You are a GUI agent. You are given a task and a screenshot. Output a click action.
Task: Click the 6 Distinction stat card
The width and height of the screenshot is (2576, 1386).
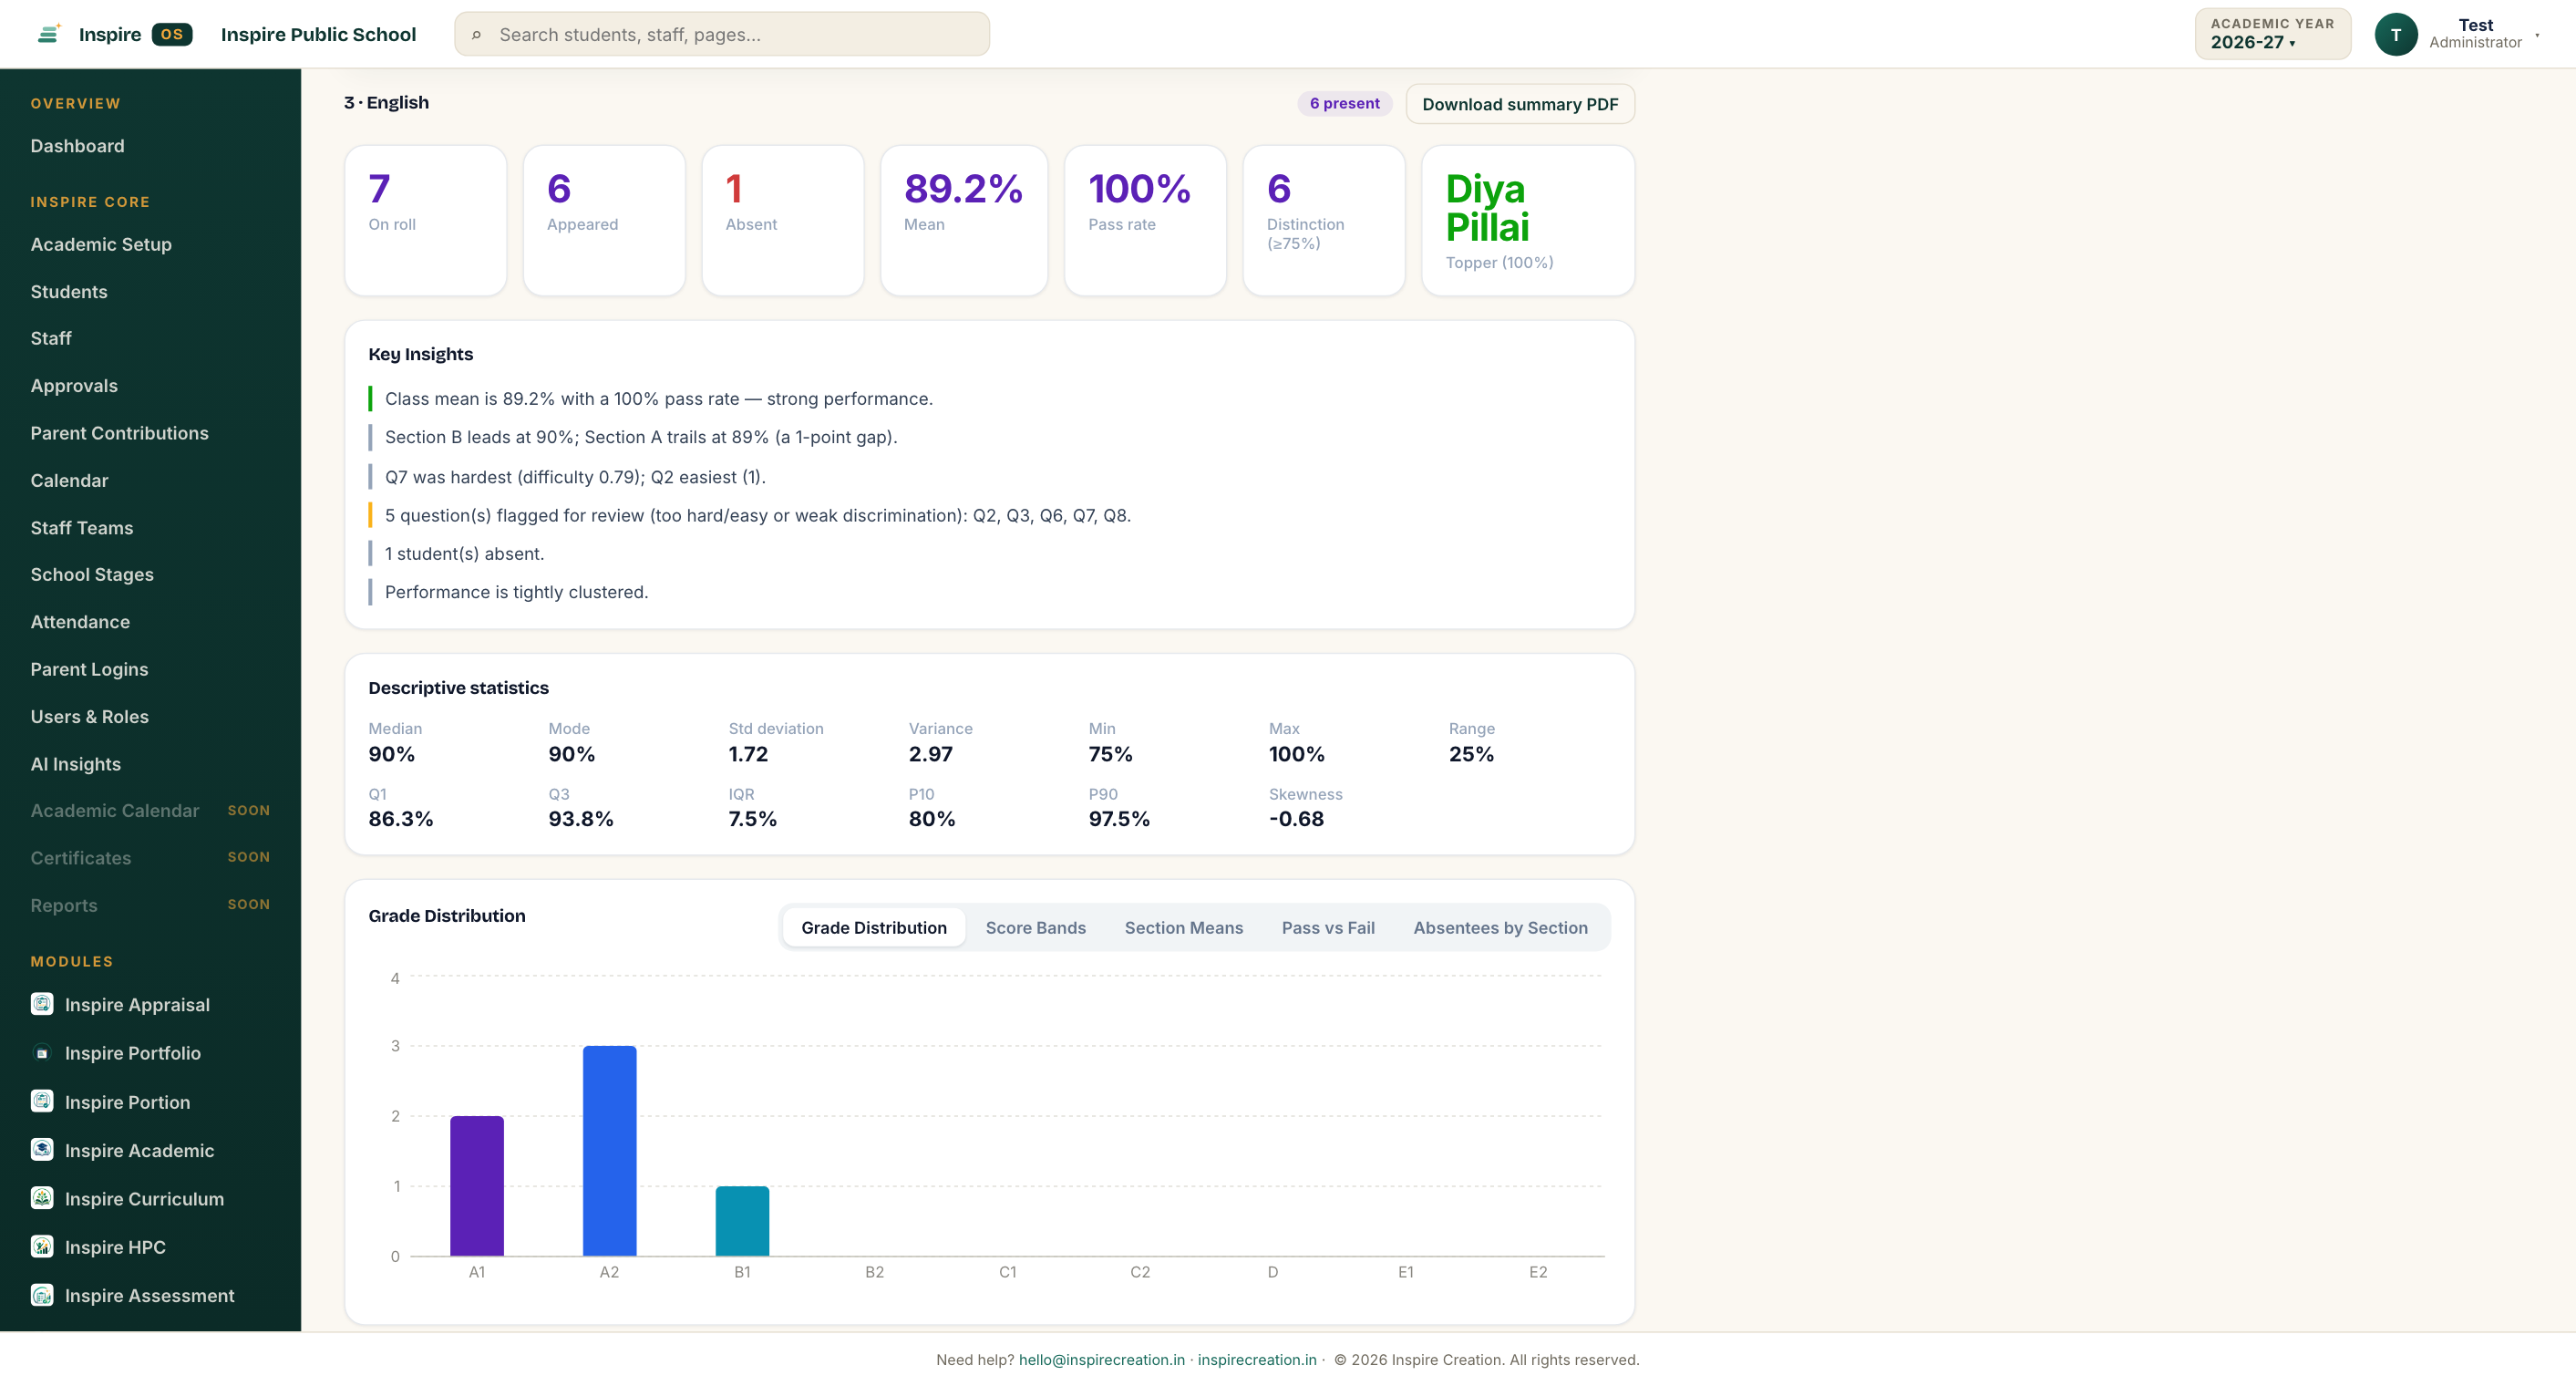click(x=1324, y=220)
